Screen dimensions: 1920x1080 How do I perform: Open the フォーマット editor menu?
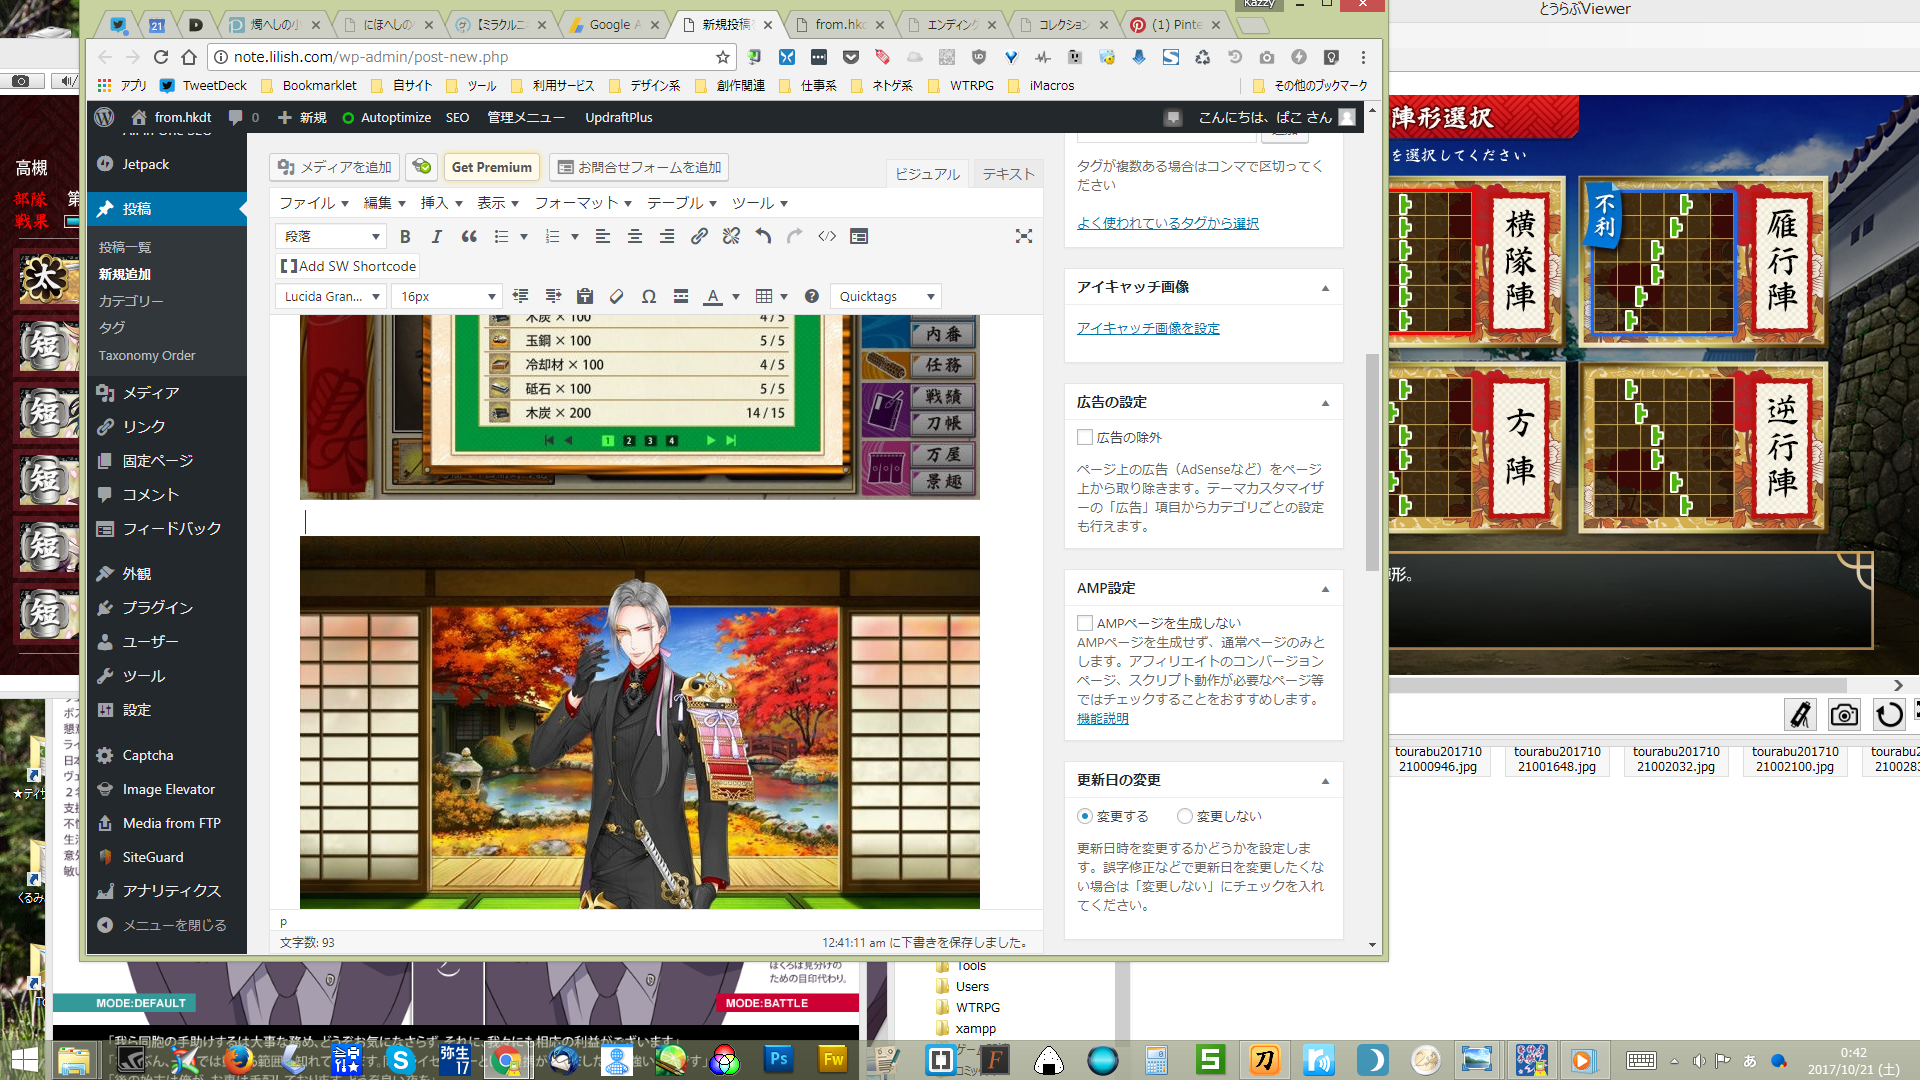tap(583, 203)
